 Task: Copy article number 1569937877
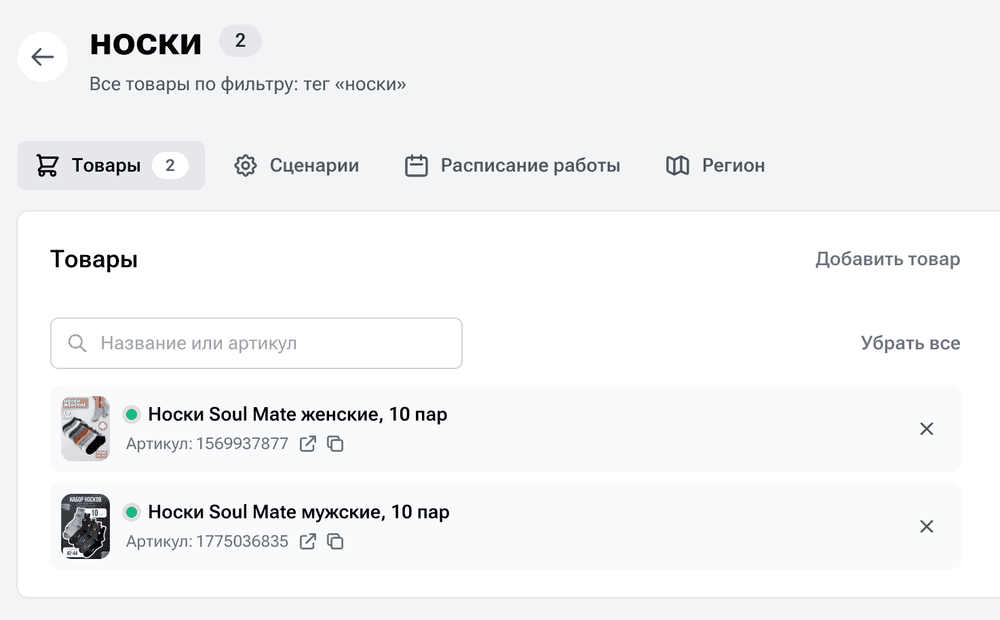tap(335, 443)
